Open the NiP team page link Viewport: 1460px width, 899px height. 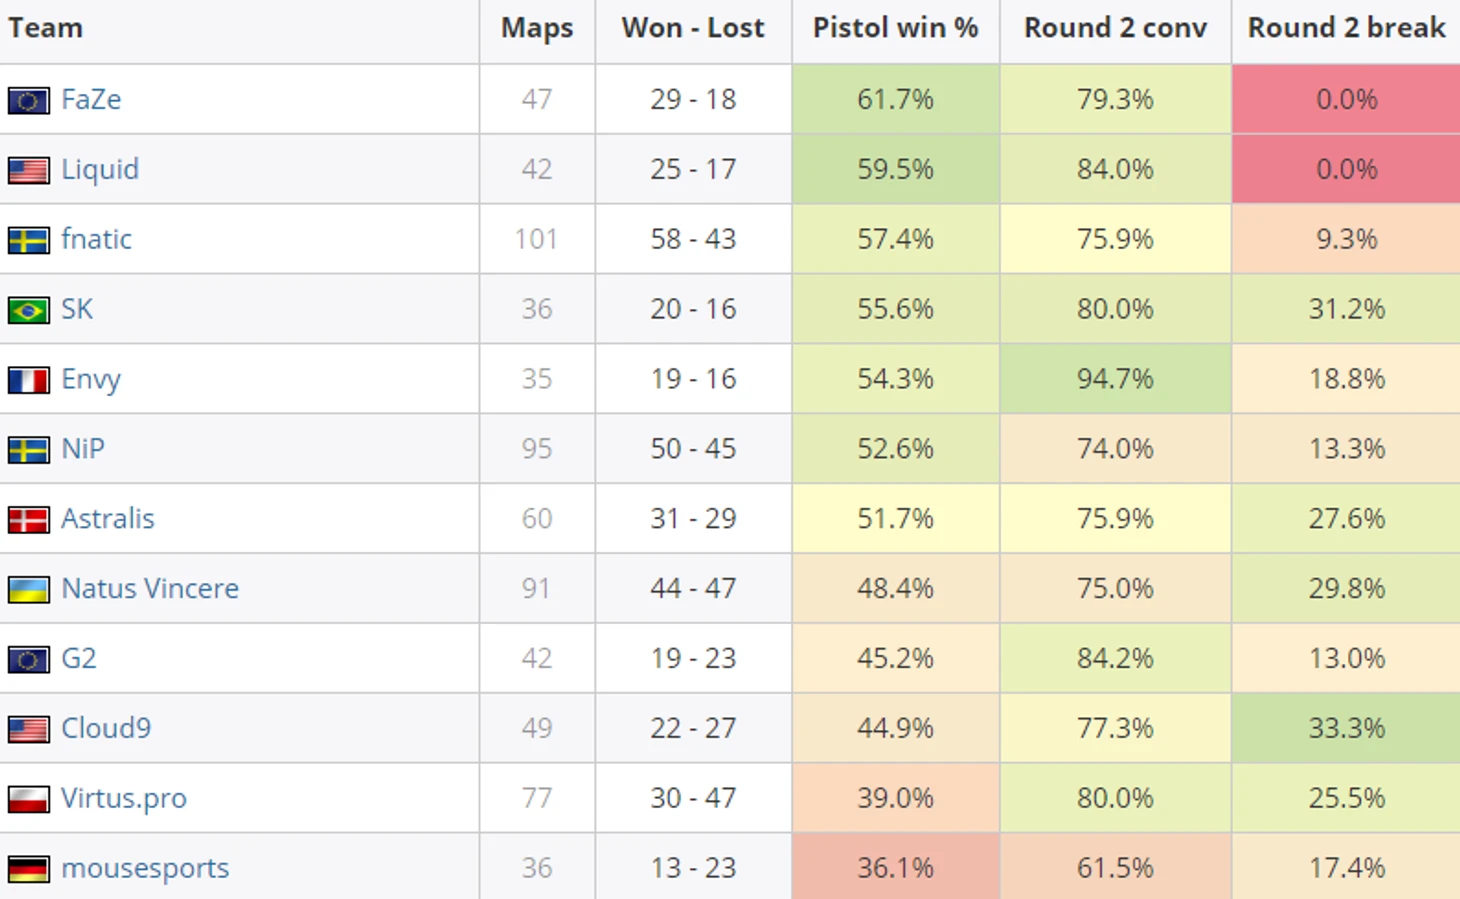[83, 448]
